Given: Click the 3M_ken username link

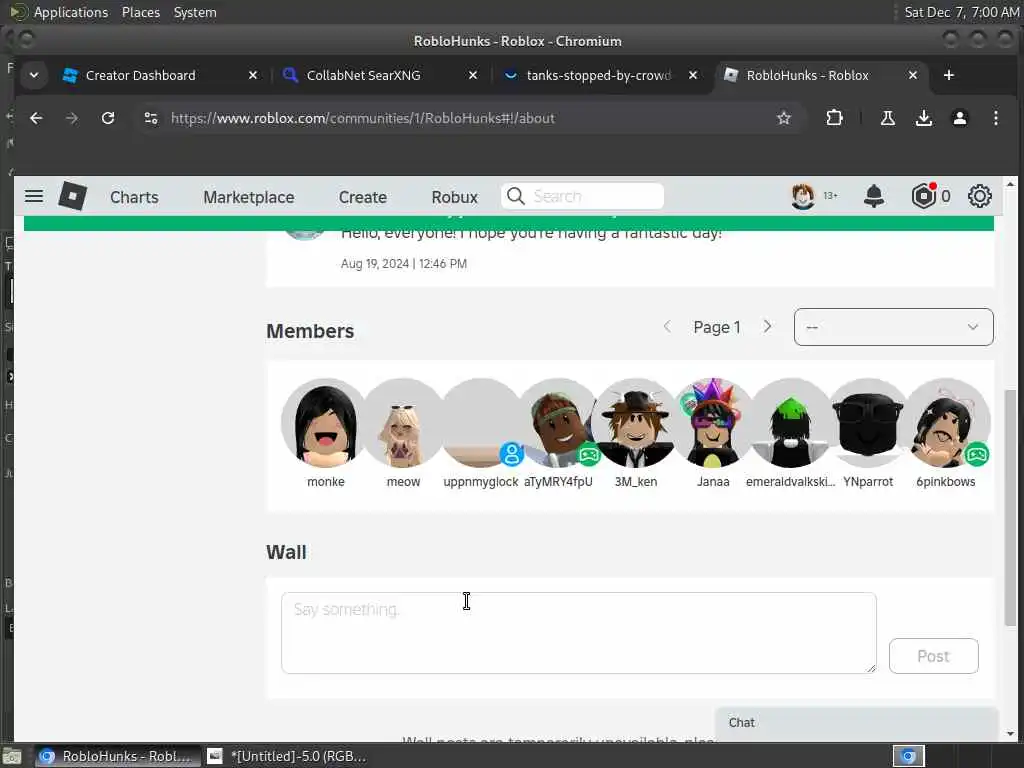Looking at the screenshot, I should click(x=635, y=481).
